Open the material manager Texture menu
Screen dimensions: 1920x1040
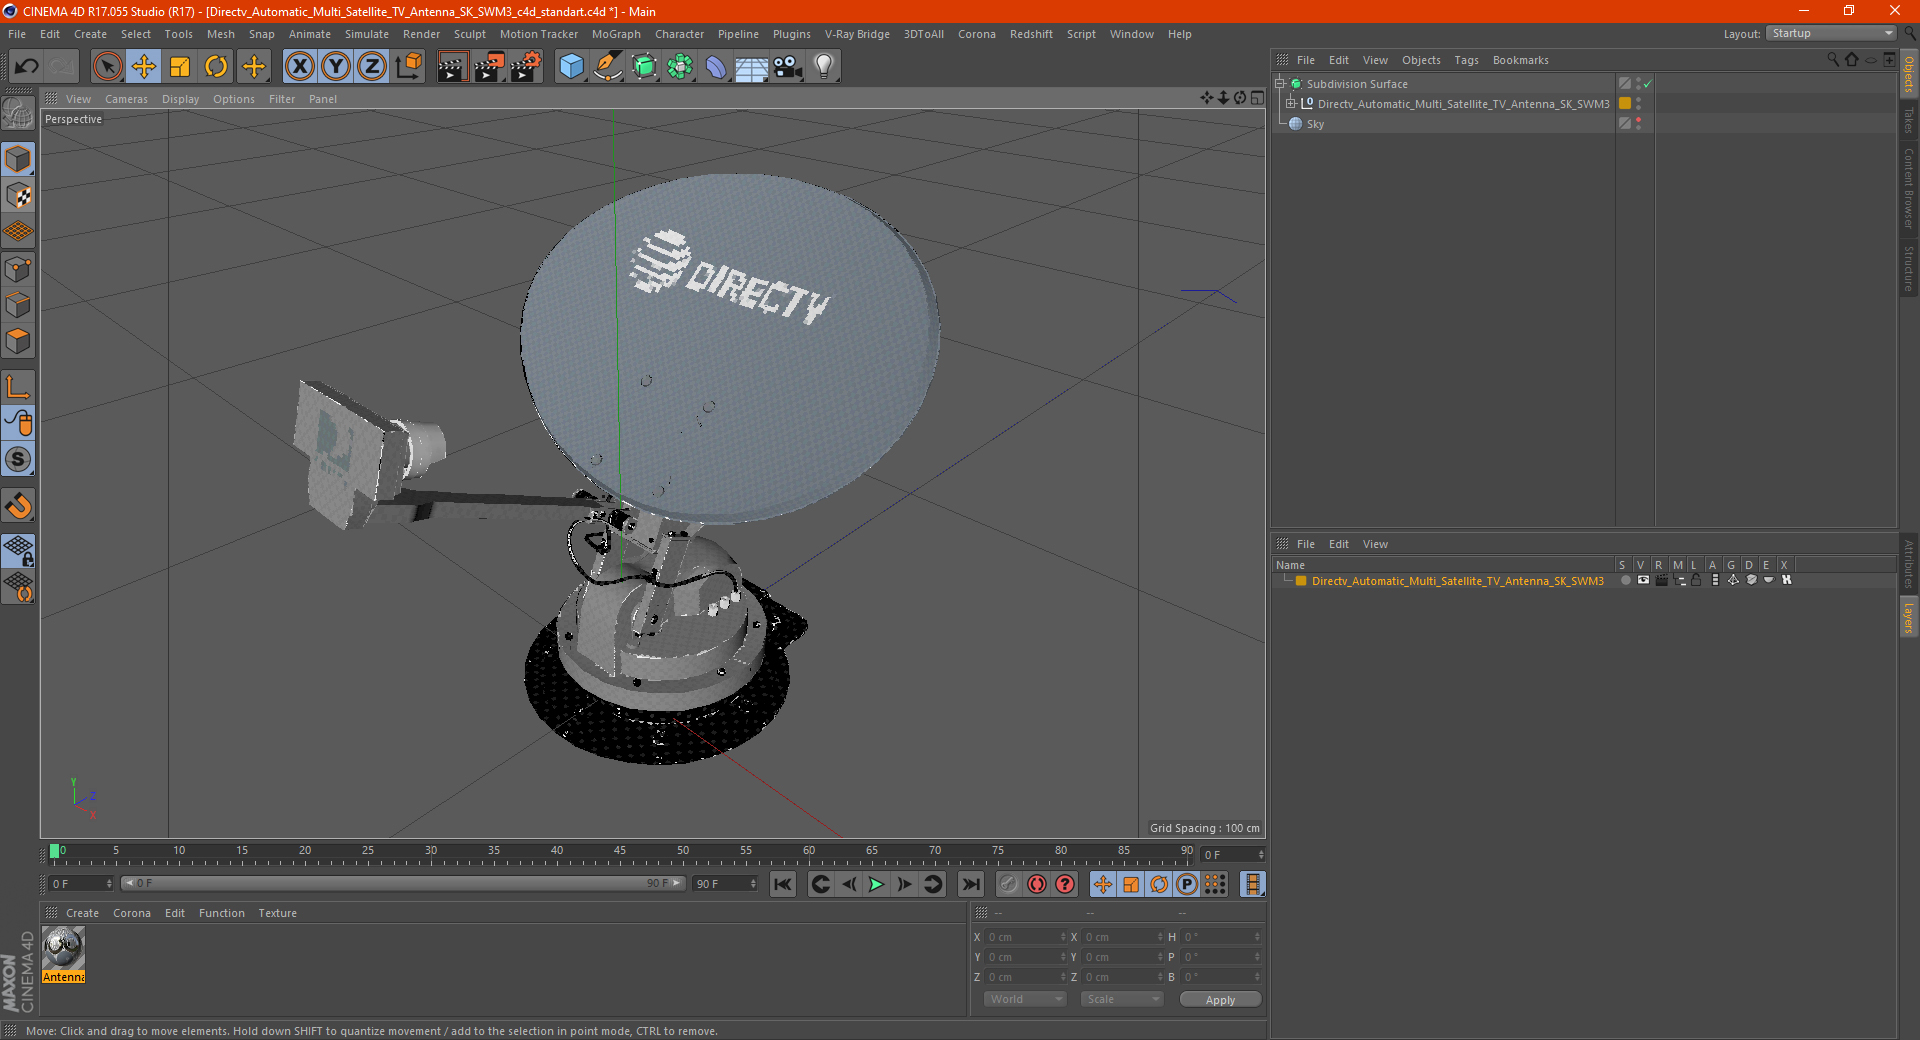point(277,913)
